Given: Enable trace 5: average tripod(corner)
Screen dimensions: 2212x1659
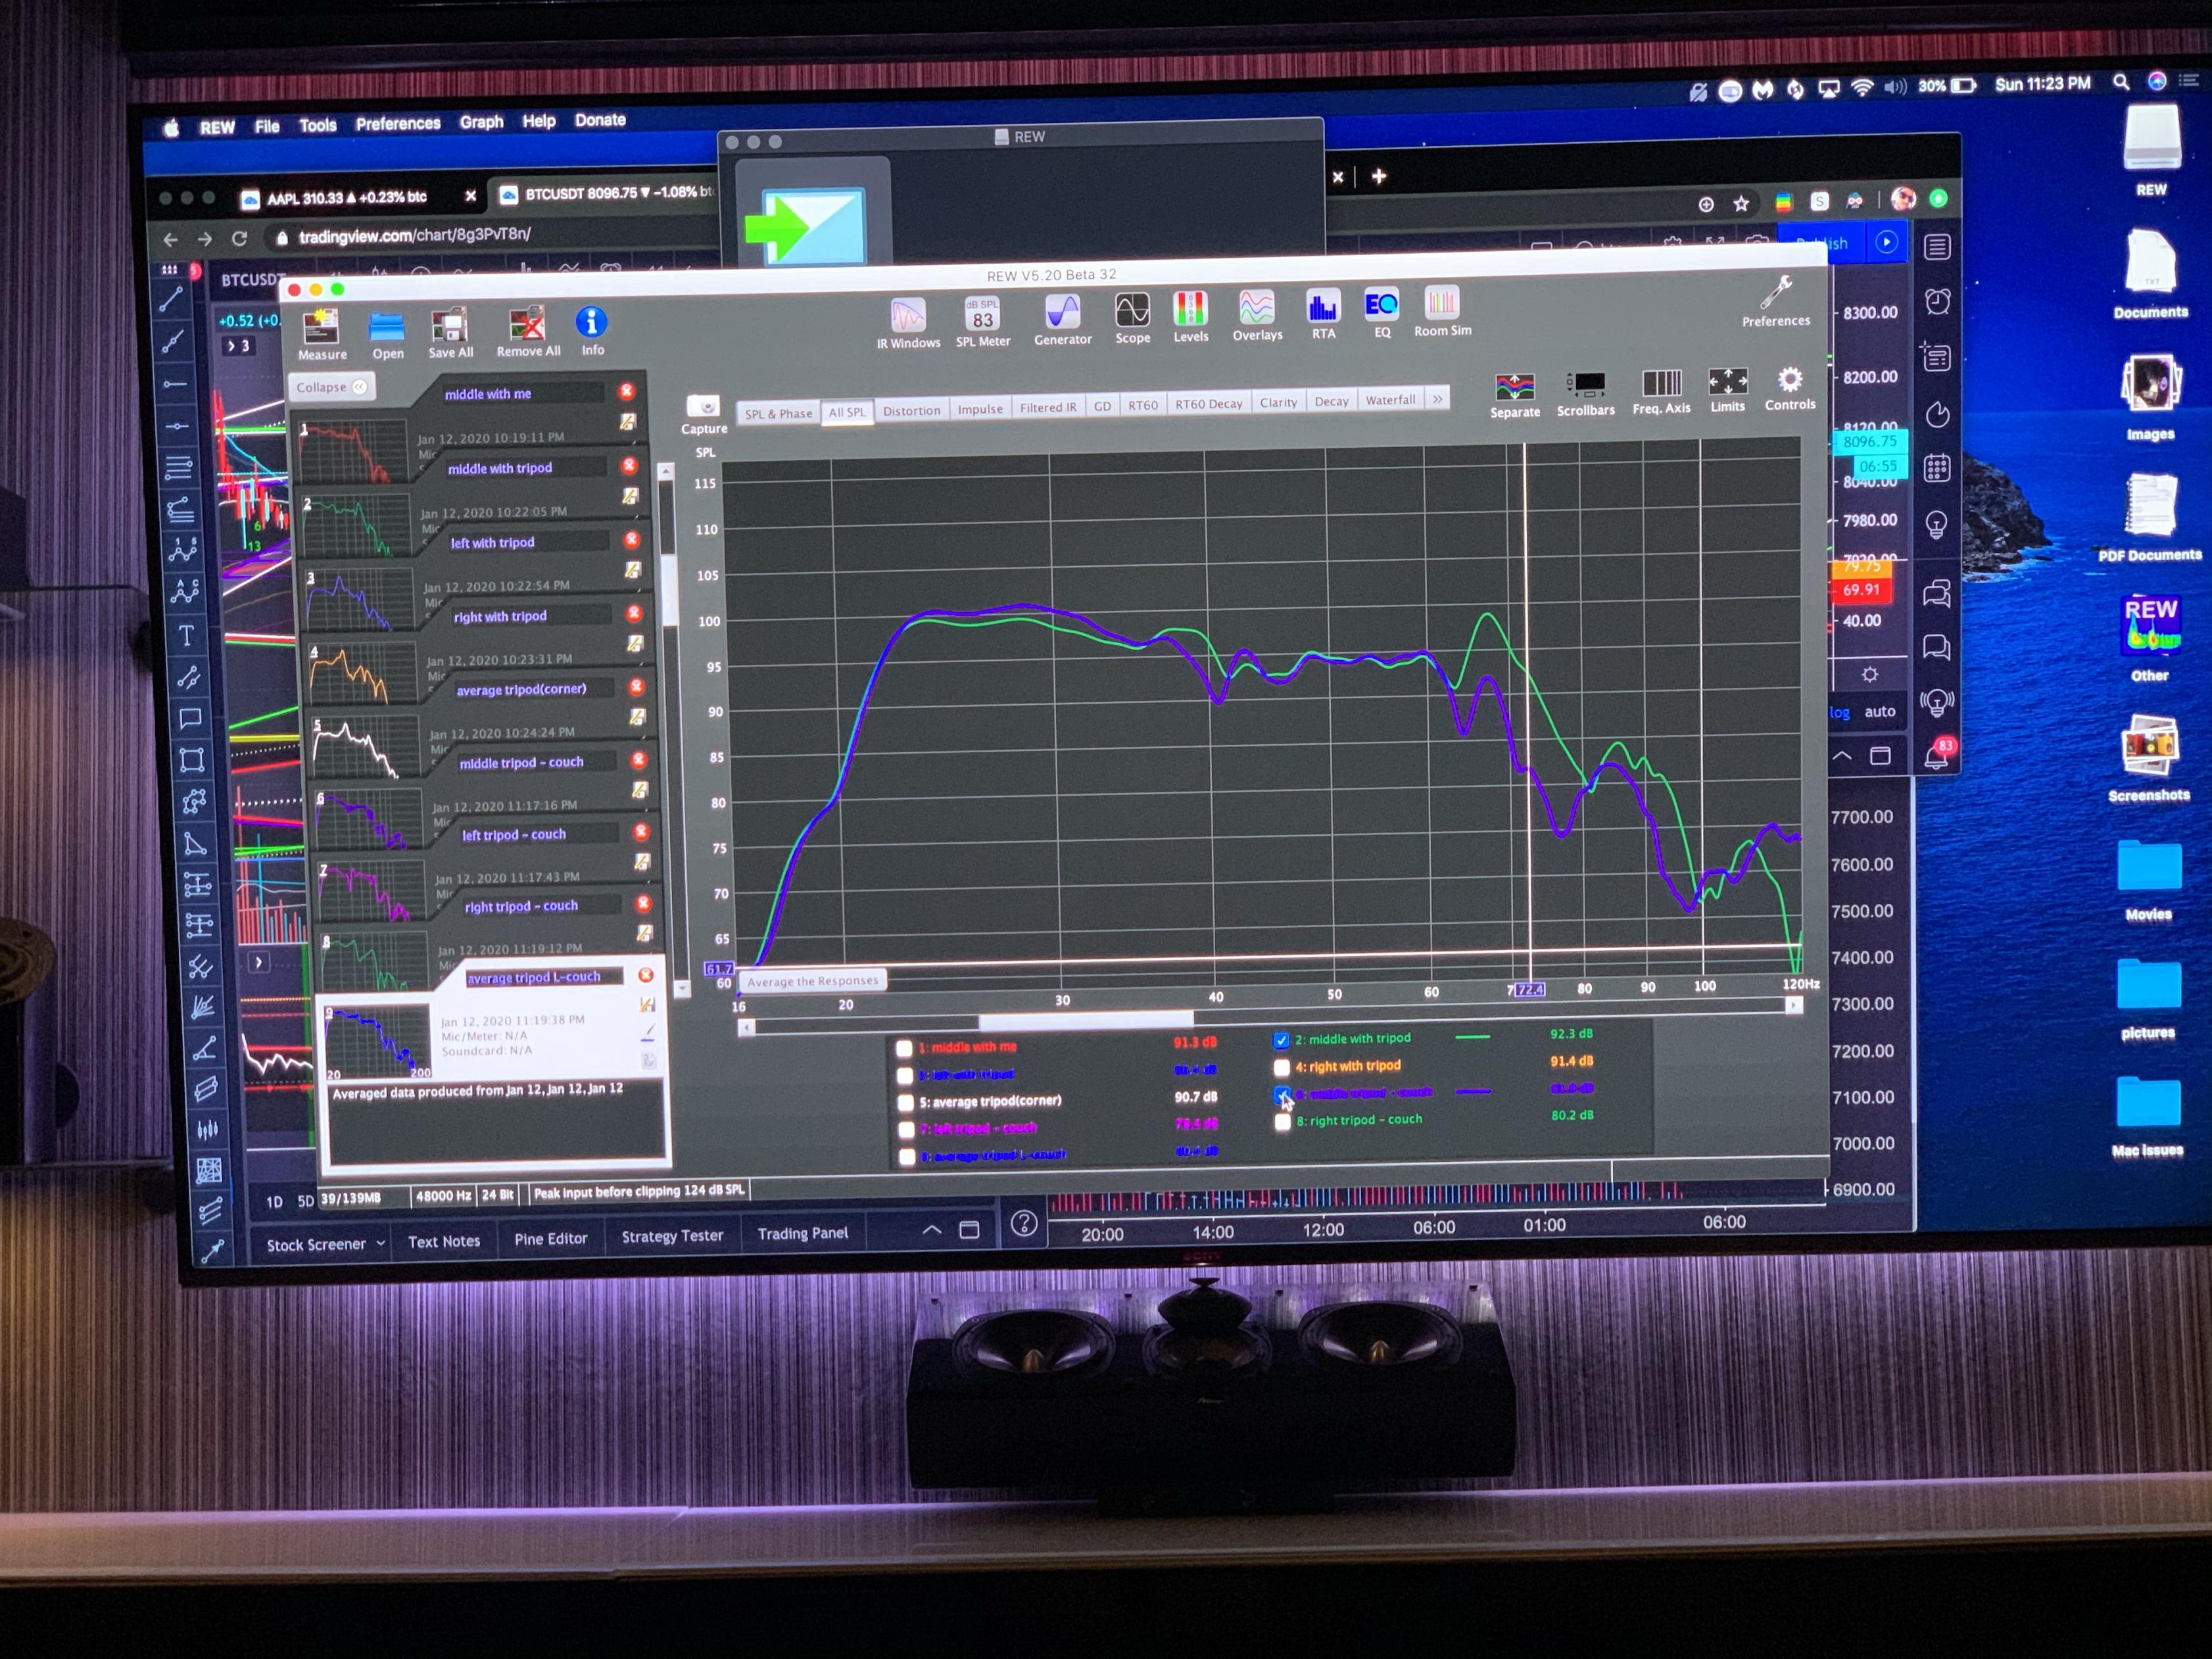Looking at the screenshot, I should tap(906, 1102).
